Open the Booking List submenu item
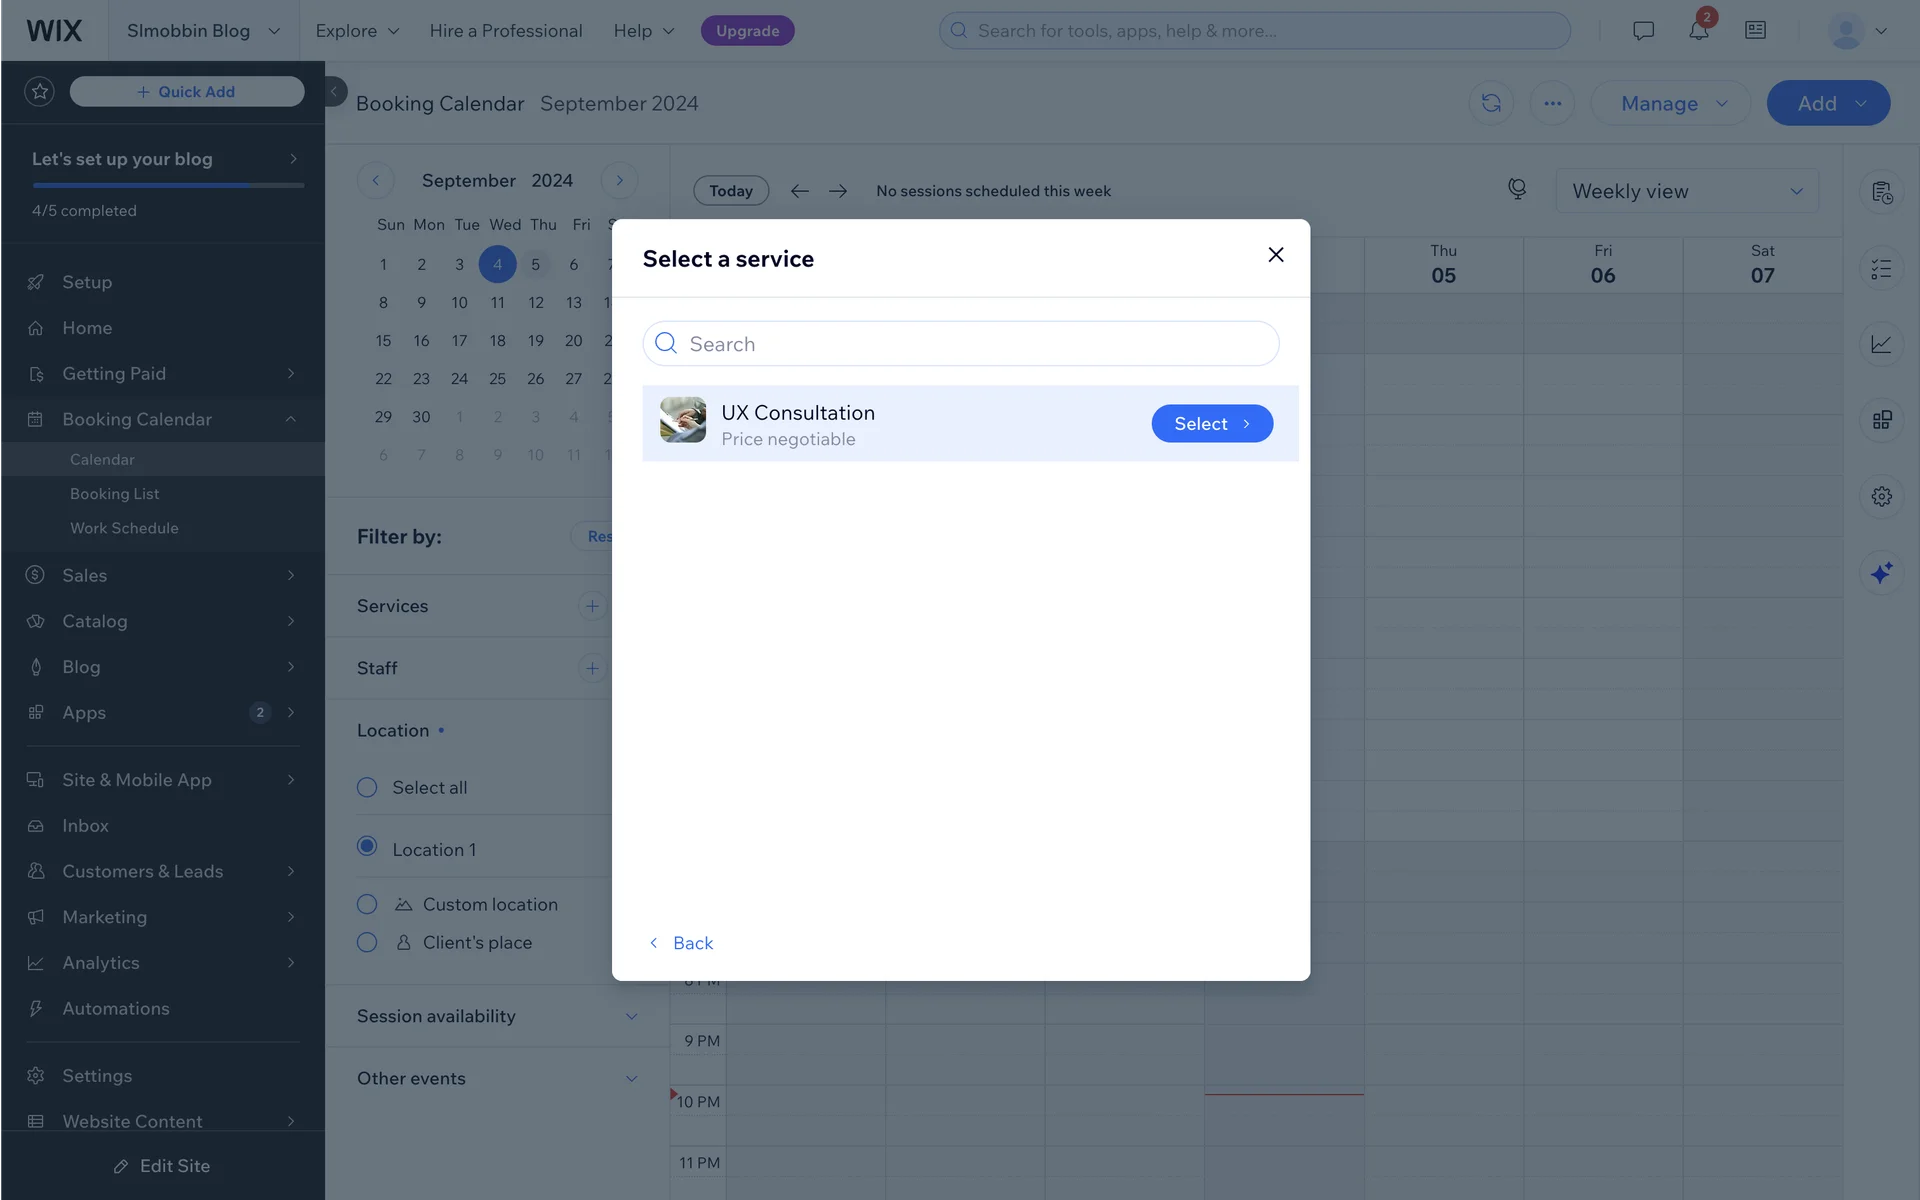This screenshot has width=1920, height=1200. tap(114, 494)
